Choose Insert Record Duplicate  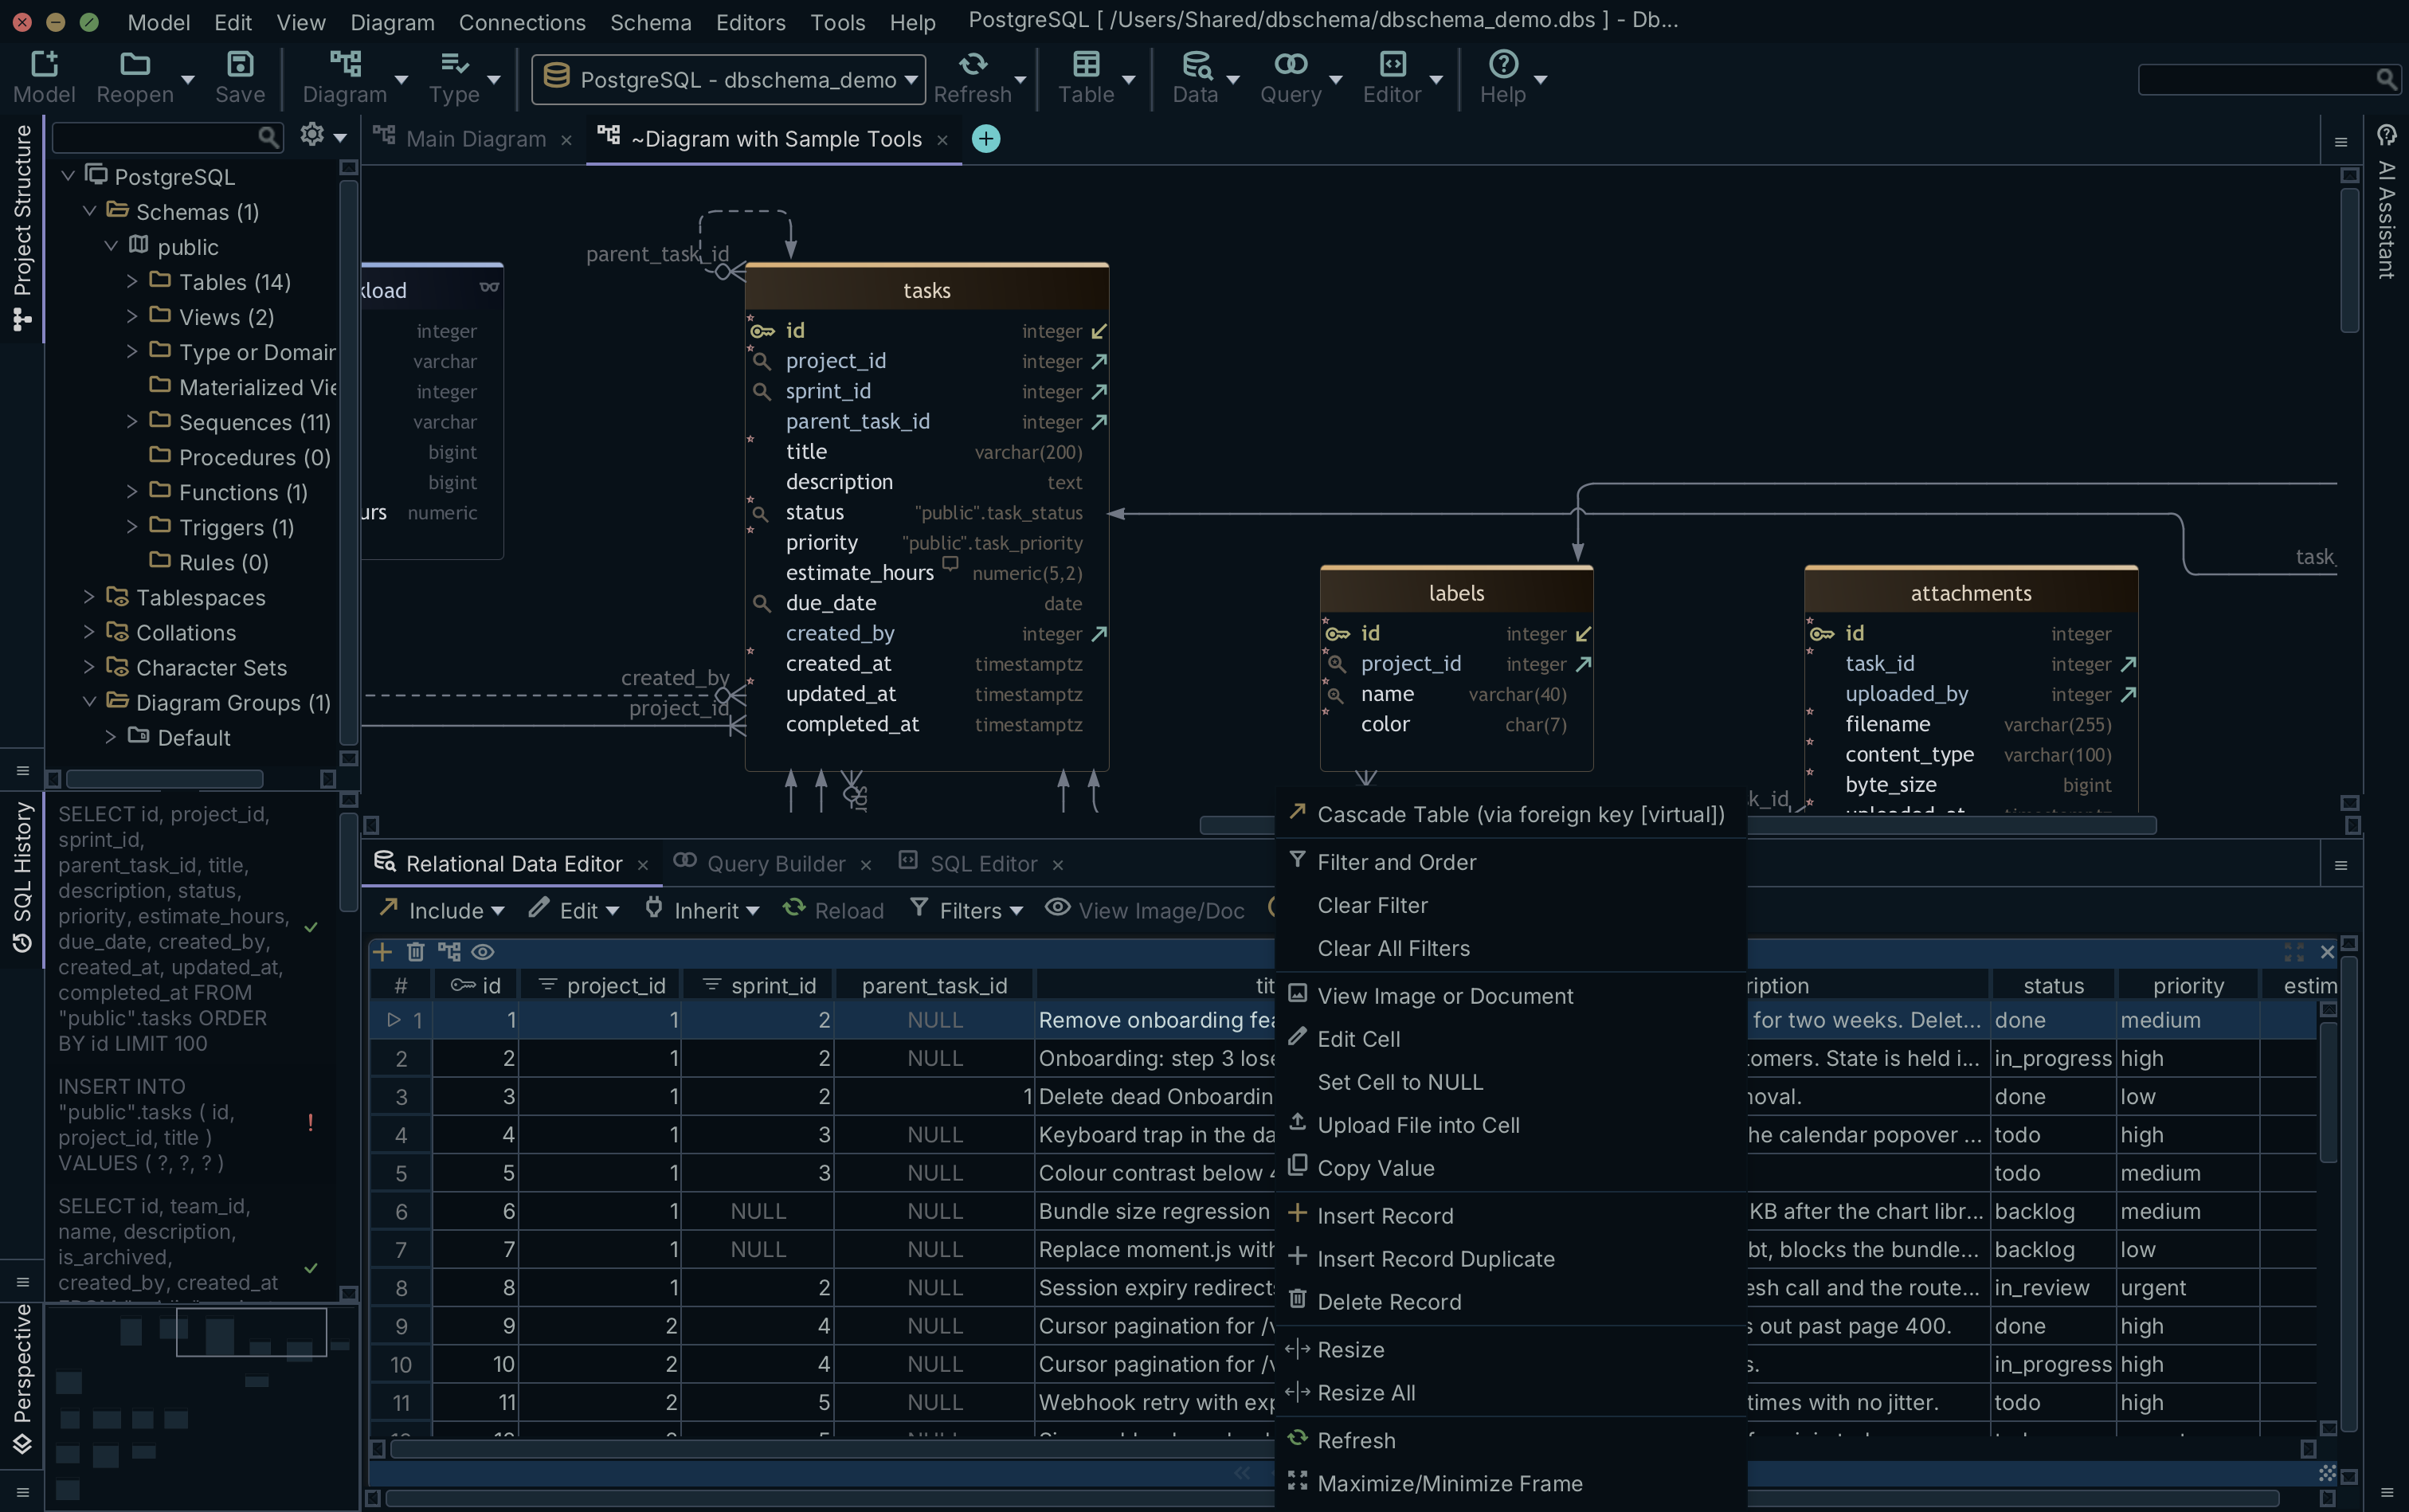(x=1511, y=1259)
